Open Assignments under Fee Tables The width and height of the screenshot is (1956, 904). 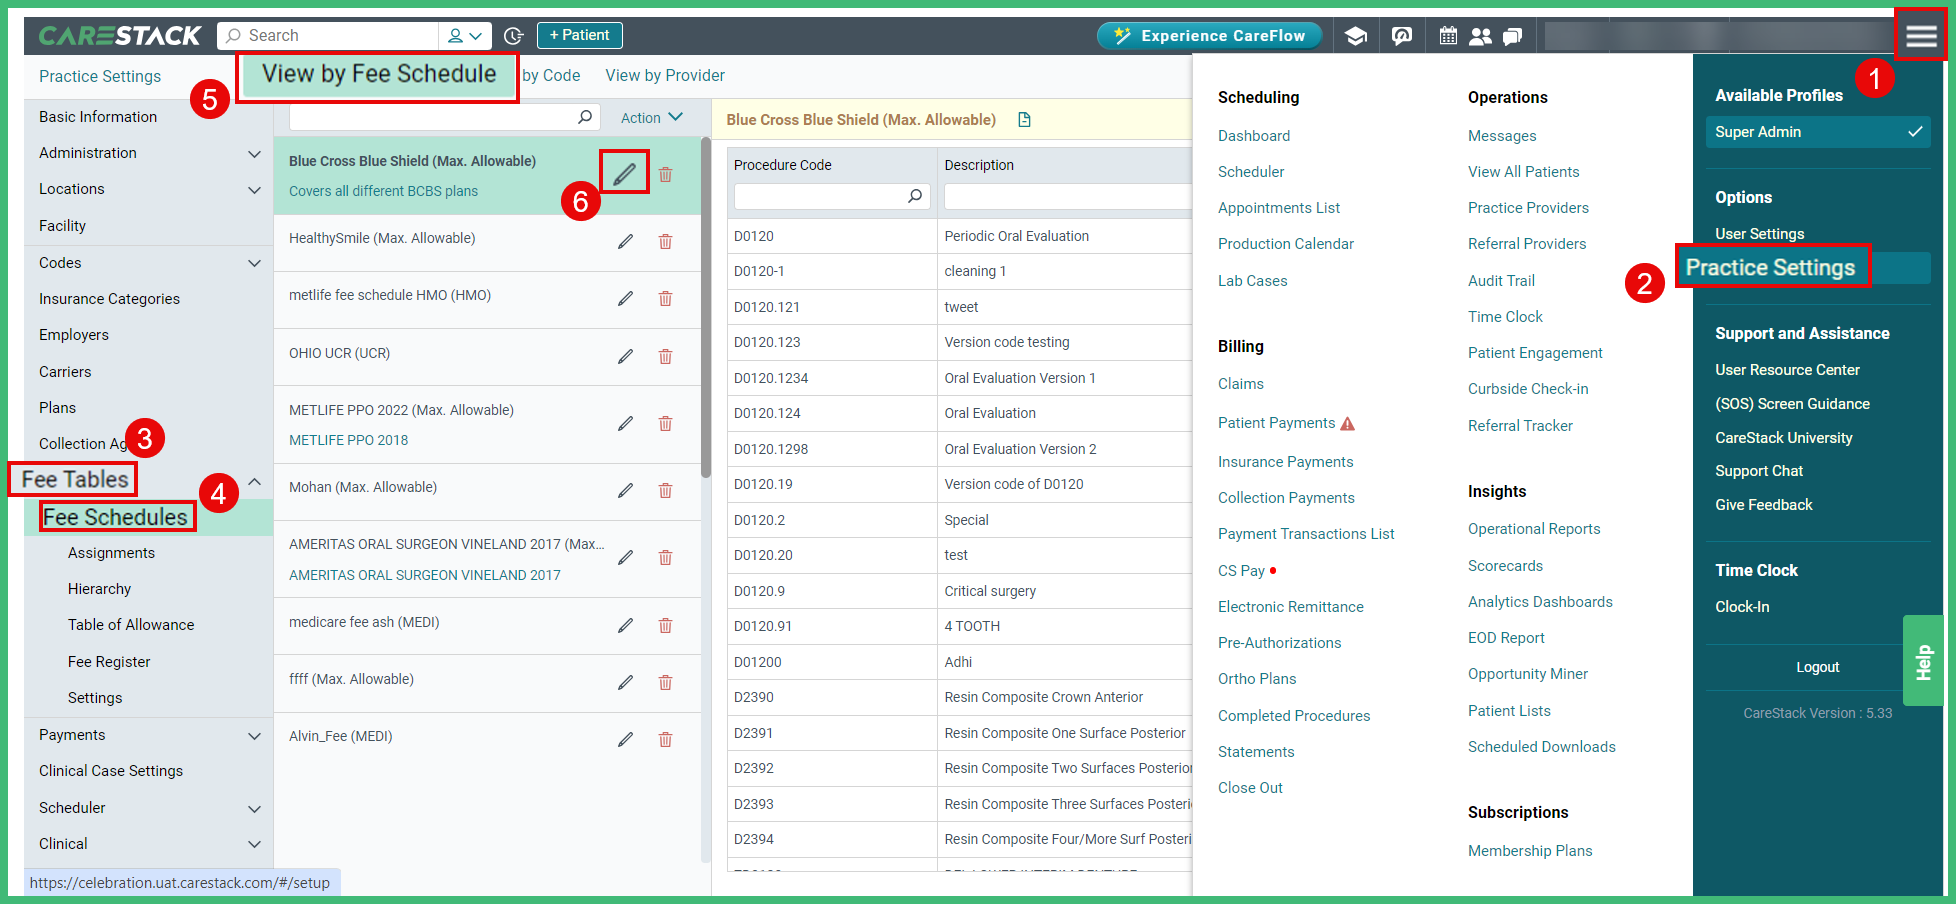111,553
